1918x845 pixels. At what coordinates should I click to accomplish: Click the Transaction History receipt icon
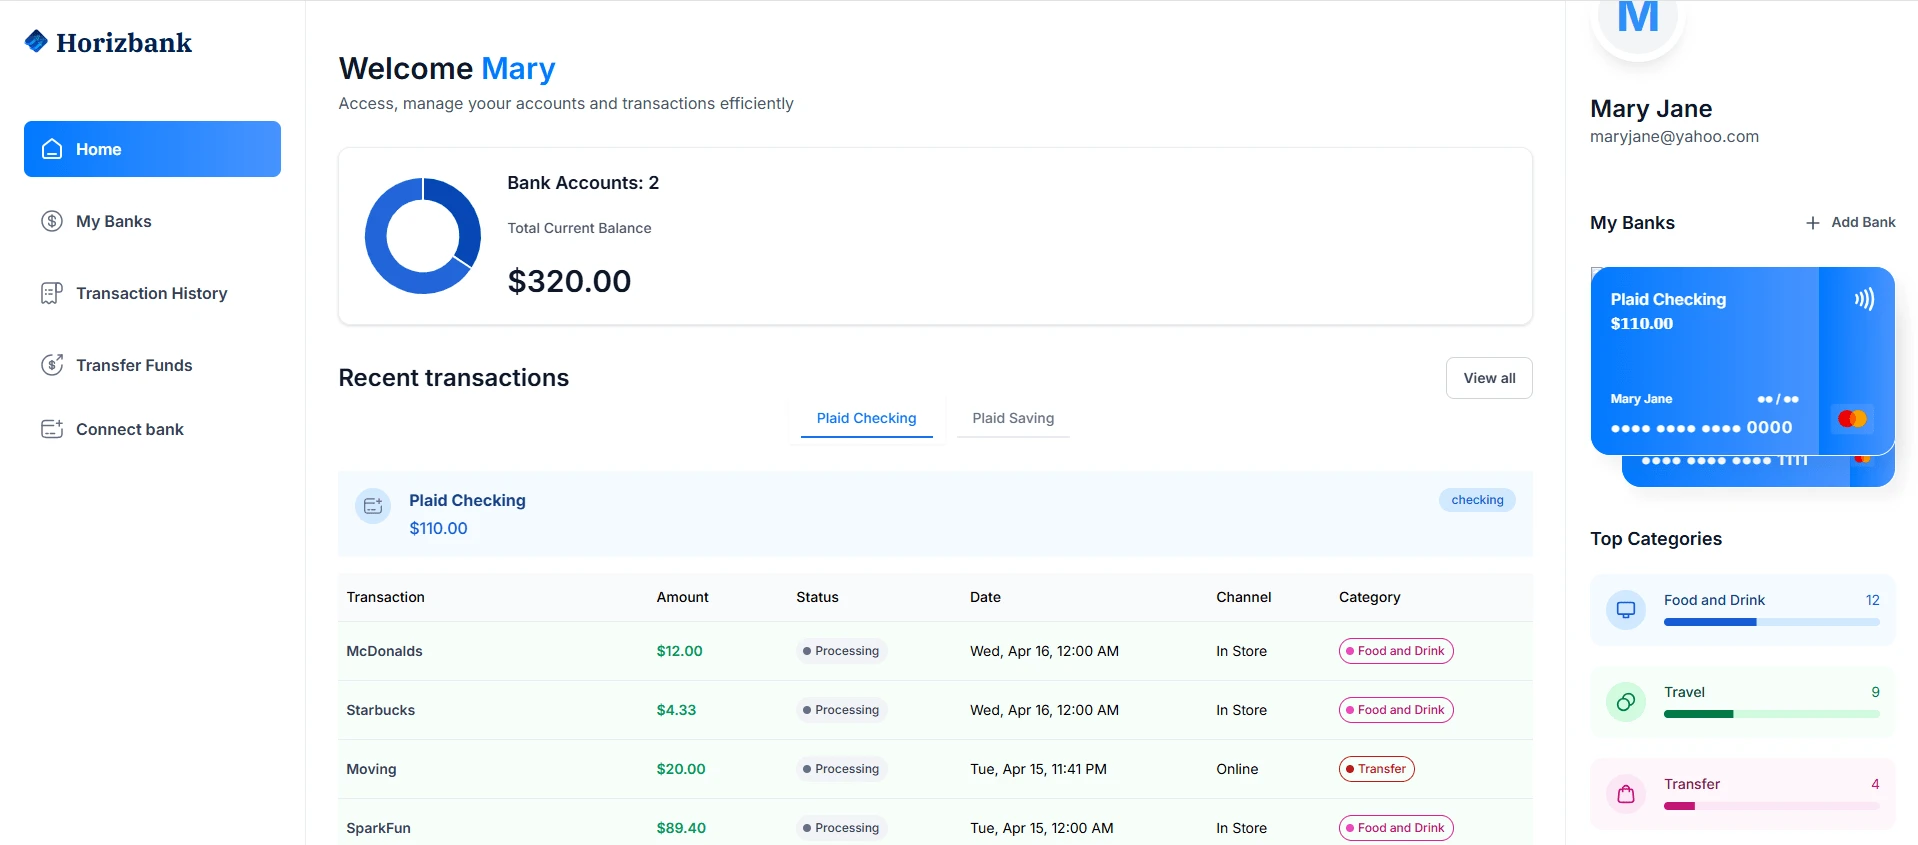point(52,293)
